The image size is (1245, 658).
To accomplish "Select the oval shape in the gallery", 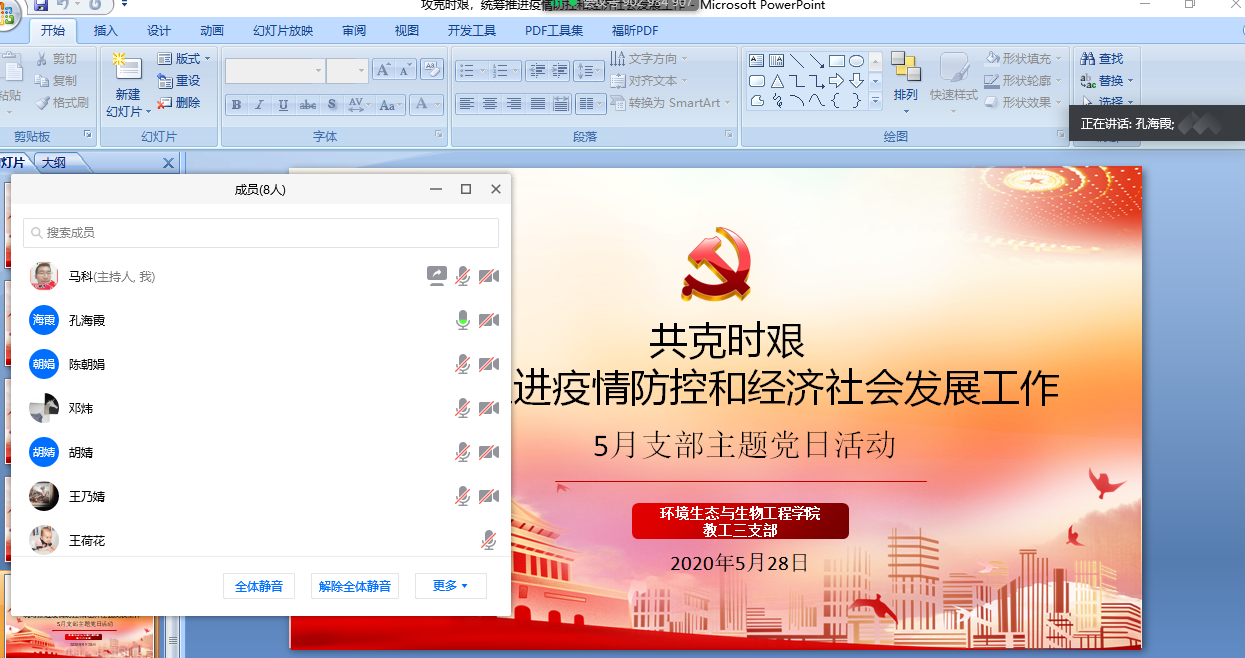I will coord(856,61).
